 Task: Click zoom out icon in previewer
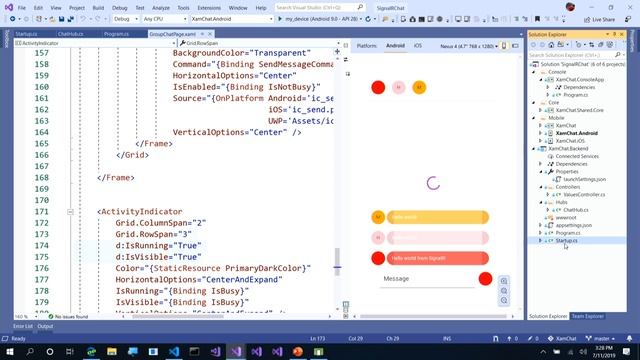click(504, 291)
